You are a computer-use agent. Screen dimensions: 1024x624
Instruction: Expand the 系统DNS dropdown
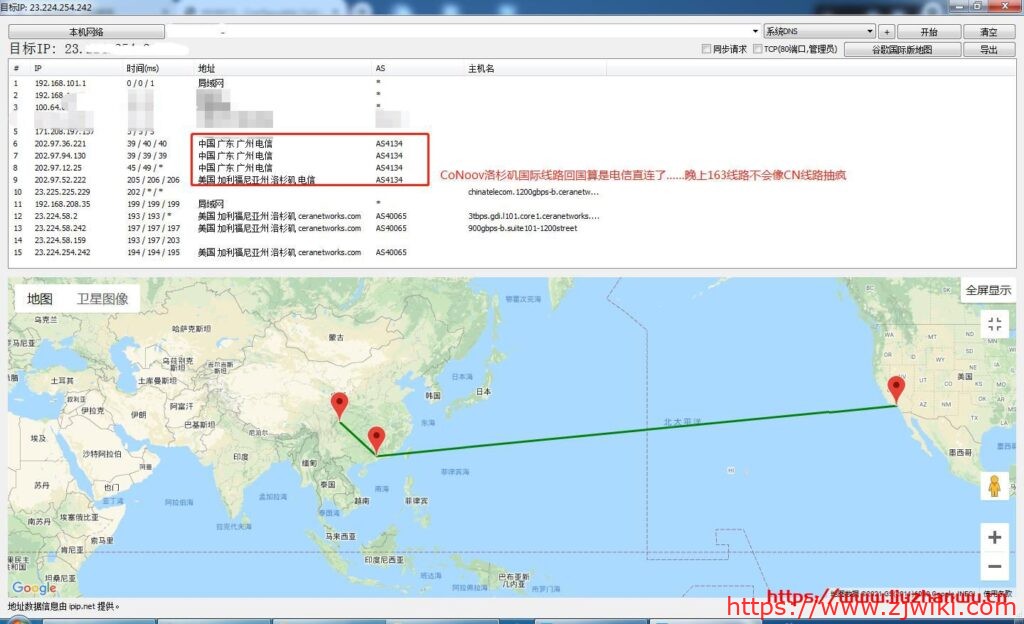coord(870,32)
